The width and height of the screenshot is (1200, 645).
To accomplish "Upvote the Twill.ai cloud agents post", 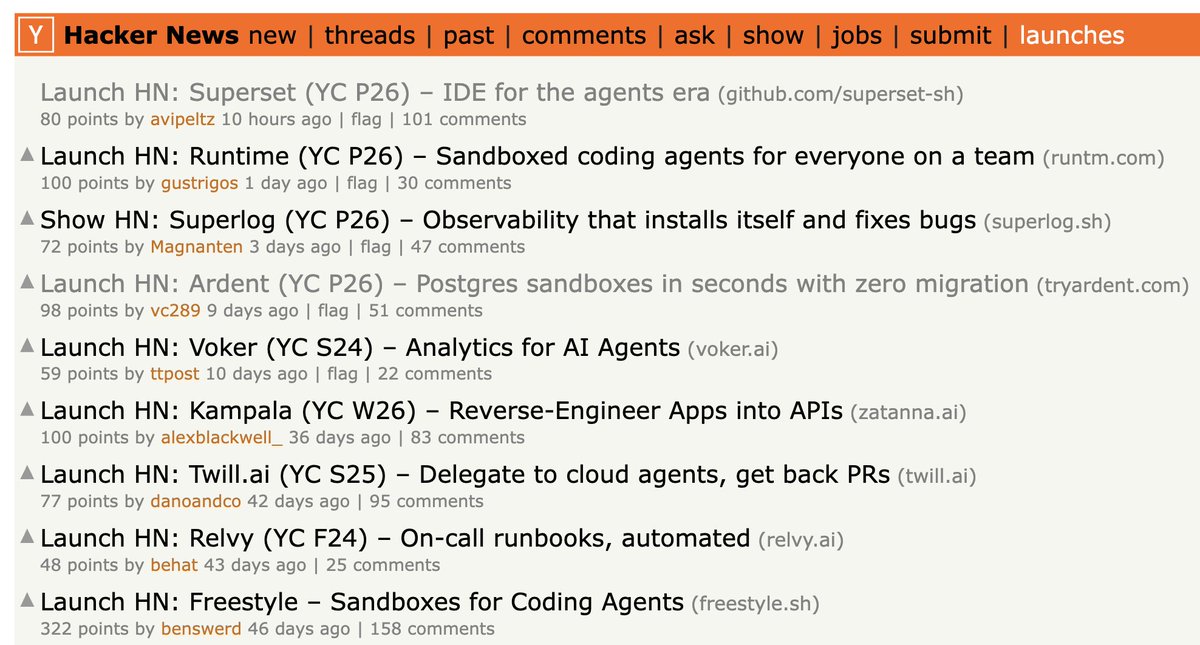I will 27,474.
